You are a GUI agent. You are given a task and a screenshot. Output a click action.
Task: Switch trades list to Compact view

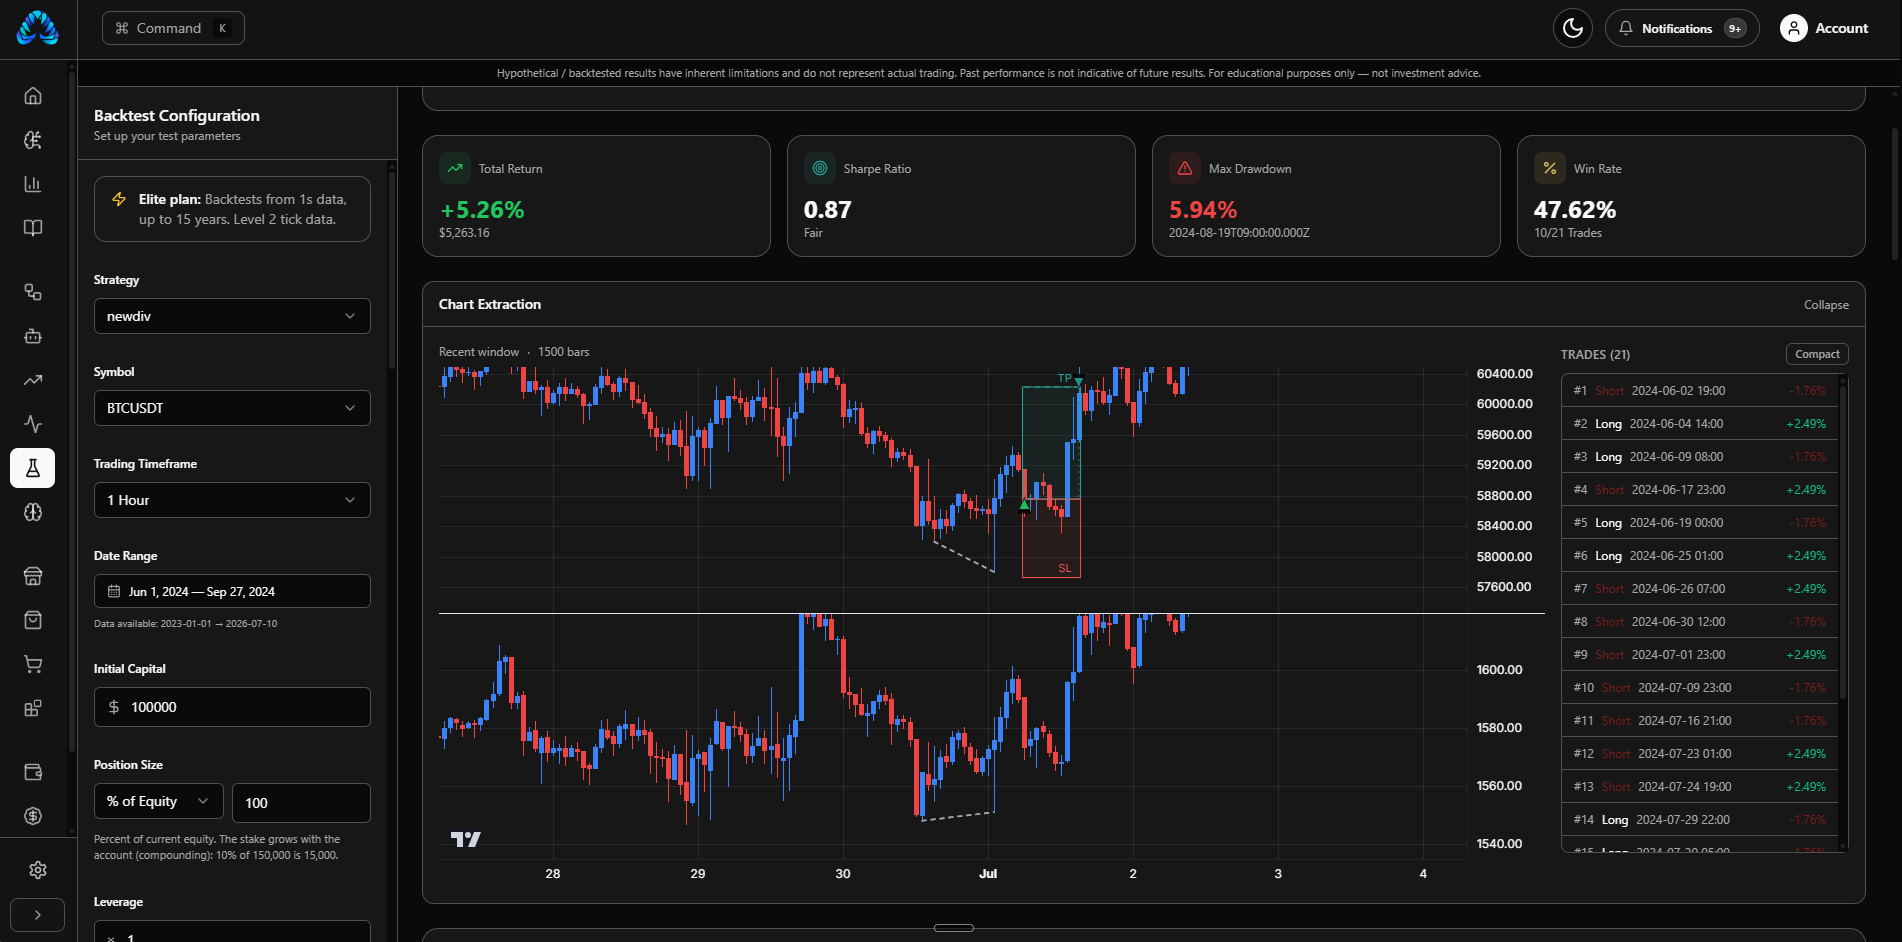pyautogui.click(x=1817, y=354)
